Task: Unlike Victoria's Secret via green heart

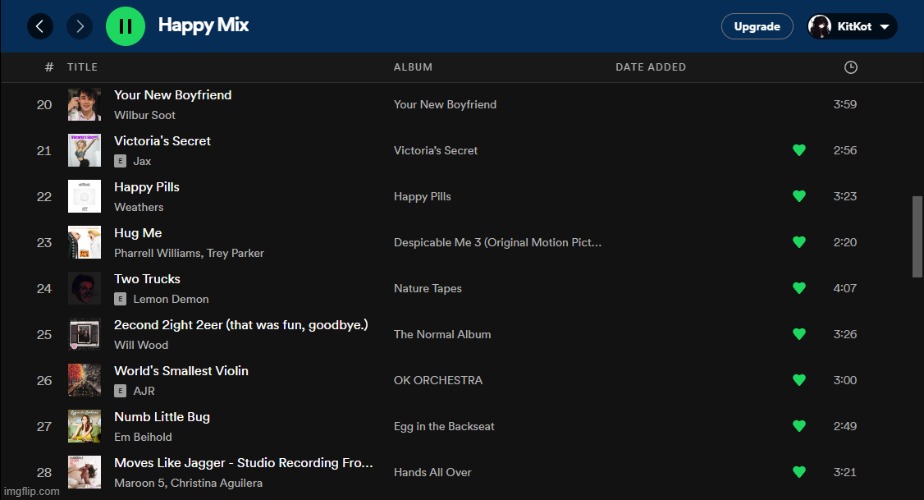Action: click(799, 150)
